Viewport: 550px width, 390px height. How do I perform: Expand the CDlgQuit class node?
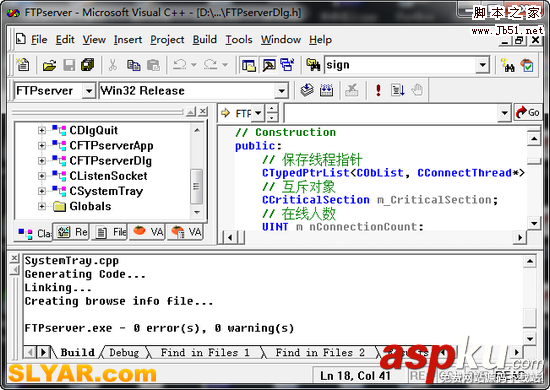[41, 130]
